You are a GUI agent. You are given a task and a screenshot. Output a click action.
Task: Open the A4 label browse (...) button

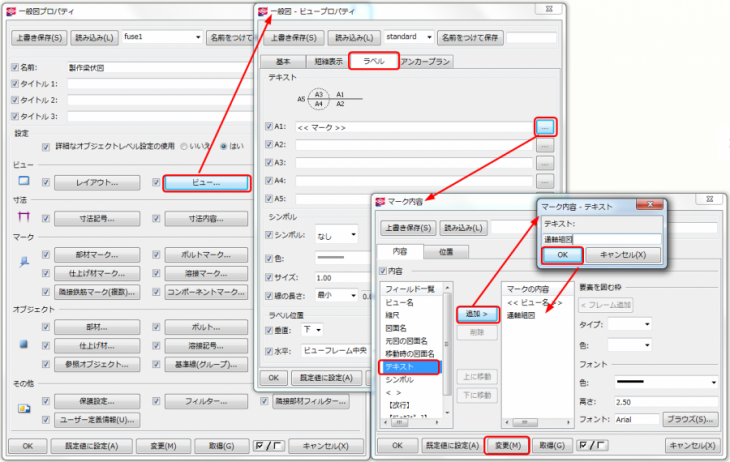tap(545, 181)
